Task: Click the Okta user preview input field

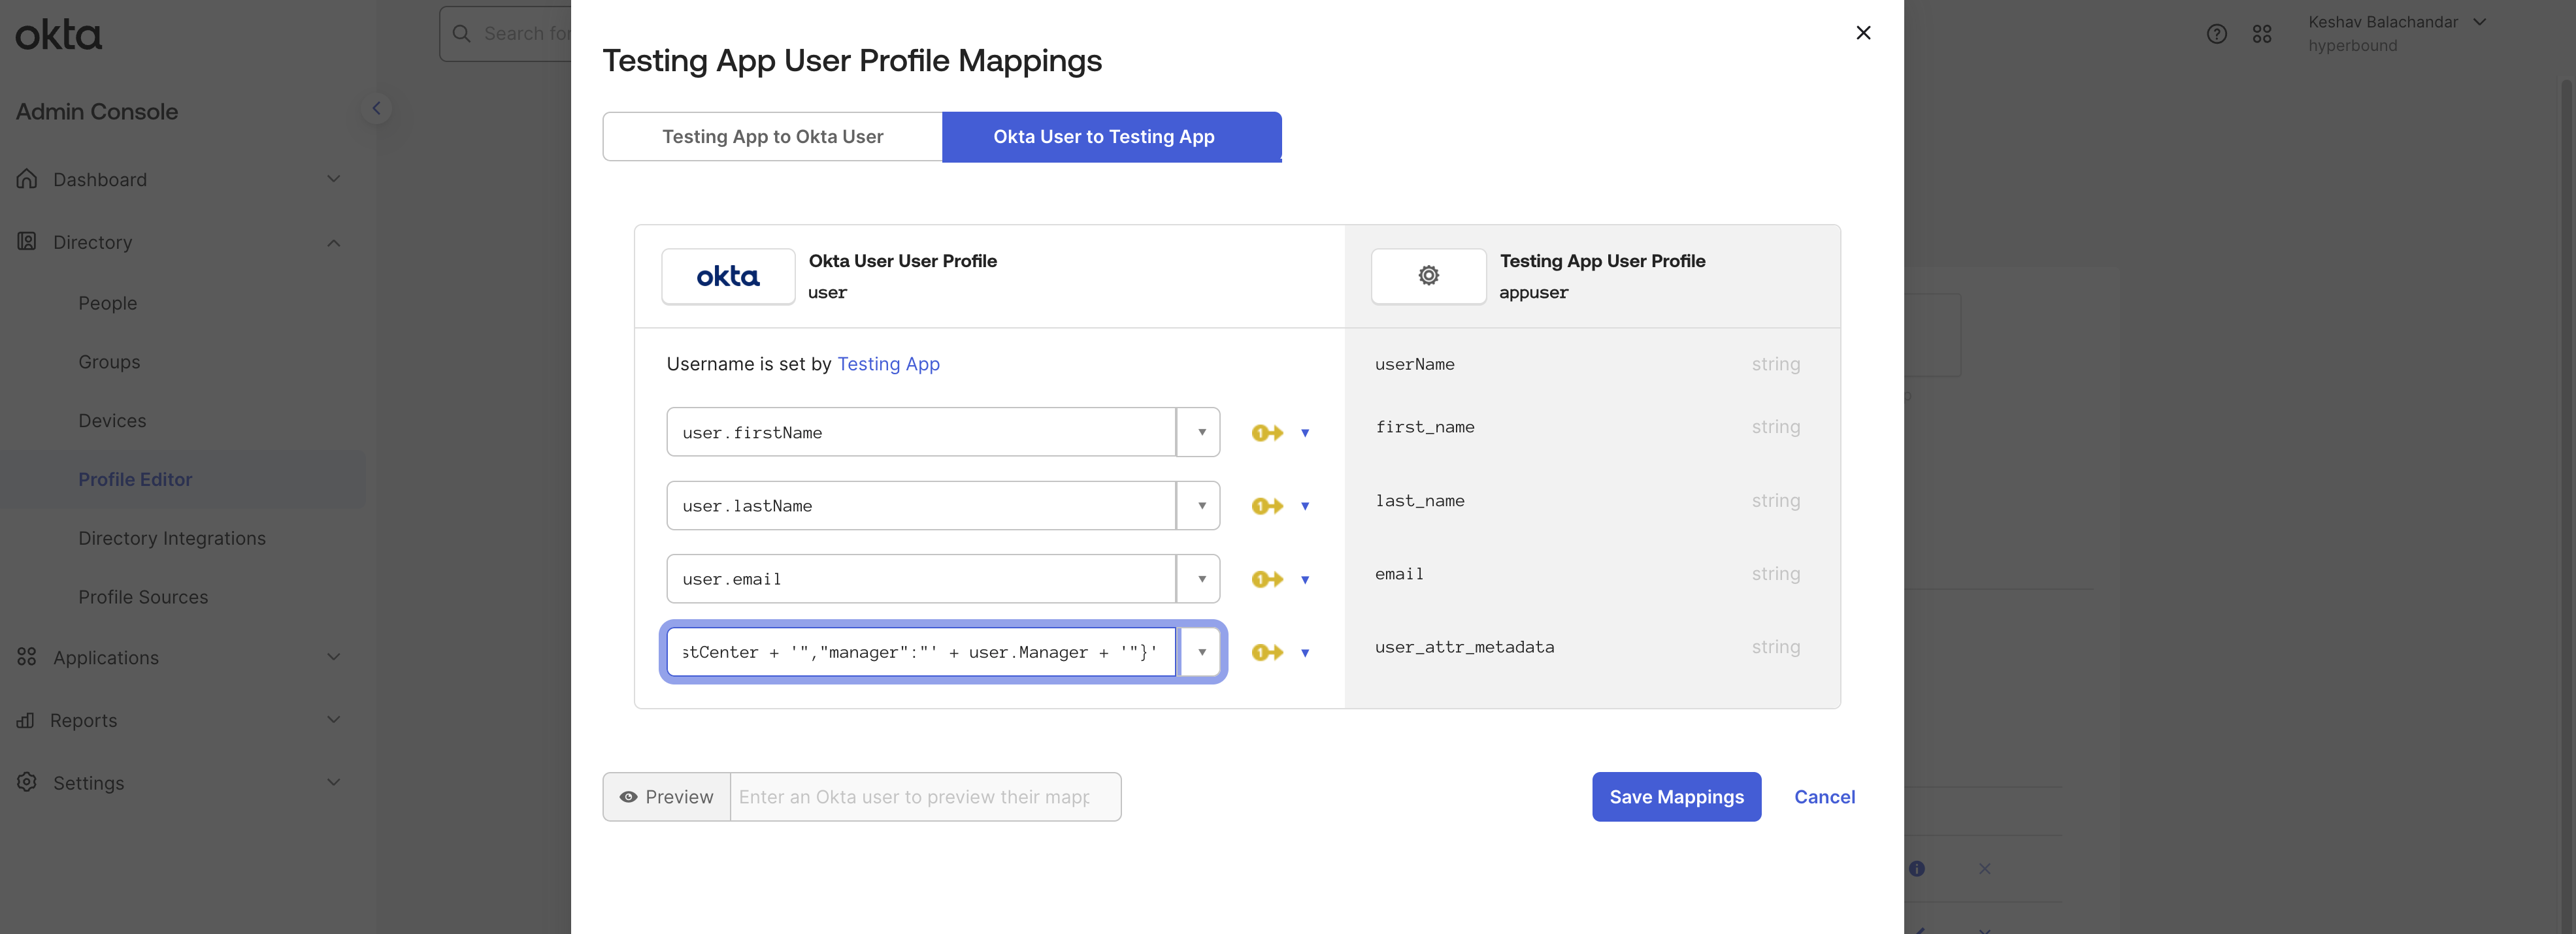Action: (925, 797)
